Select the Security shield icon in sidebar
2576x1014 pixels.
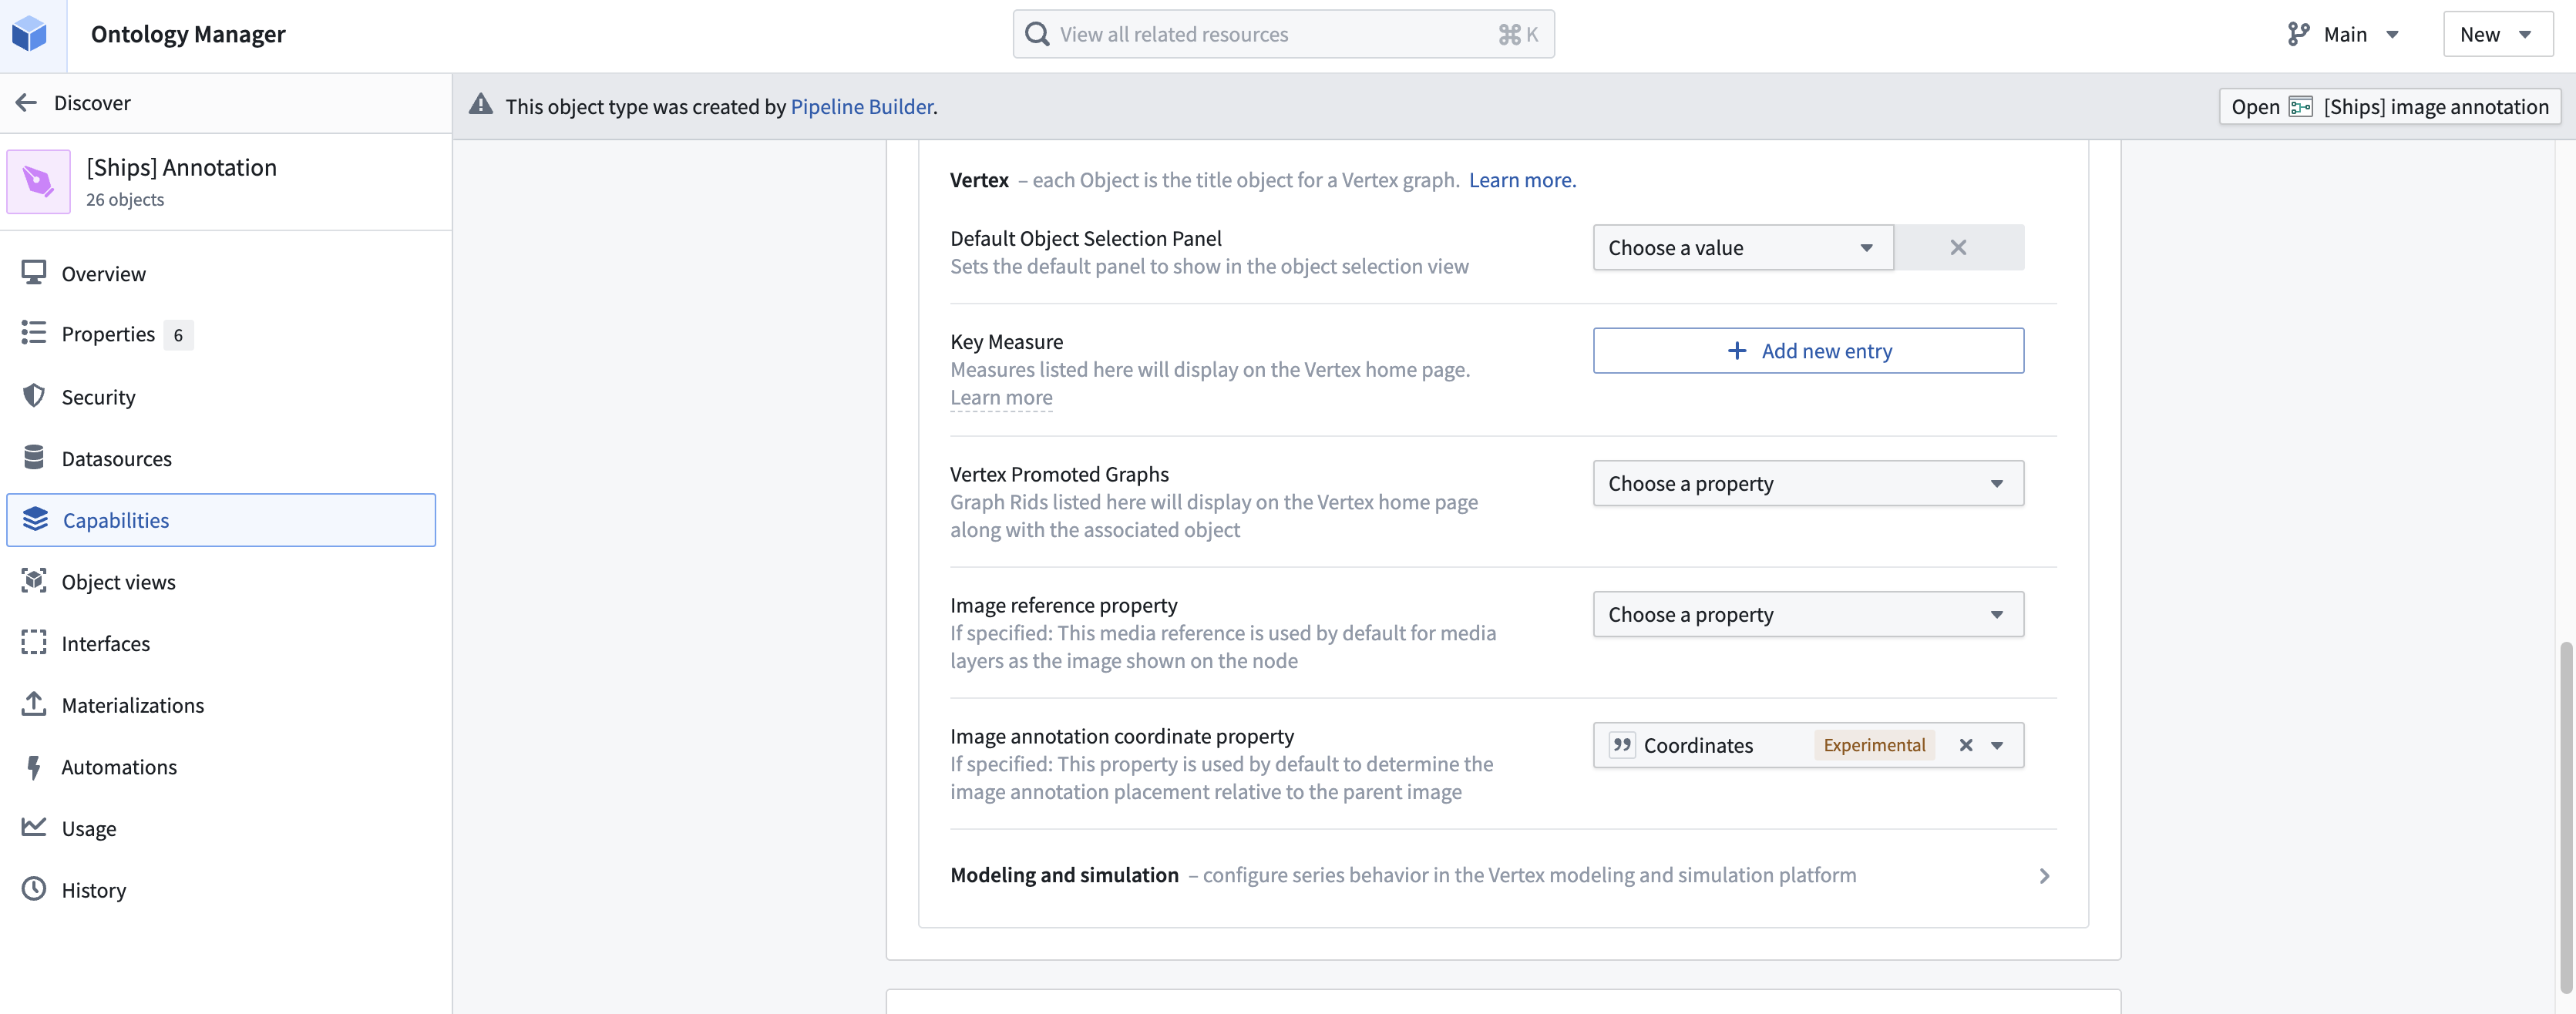coord(34,396)
